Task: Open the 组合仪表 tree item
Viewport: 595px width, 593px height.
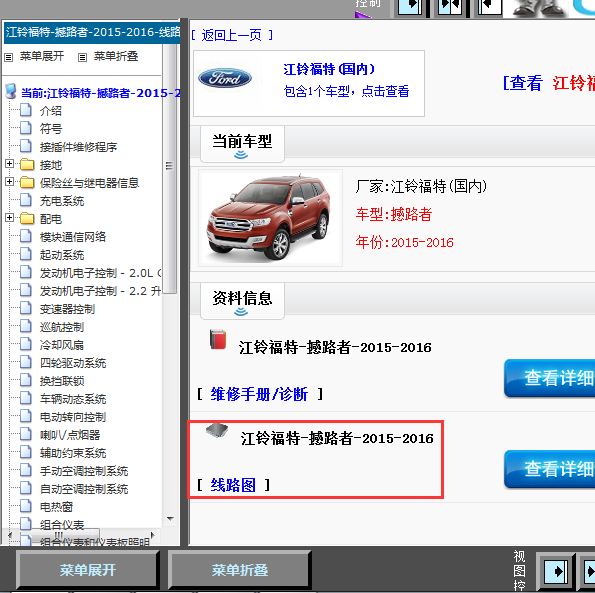Action: point(62,525)
